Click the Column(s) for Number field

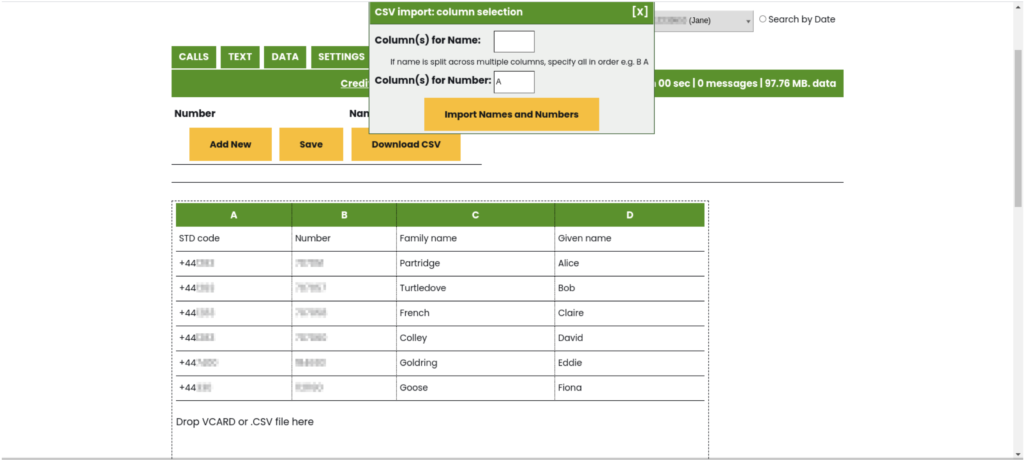(514, 81)
